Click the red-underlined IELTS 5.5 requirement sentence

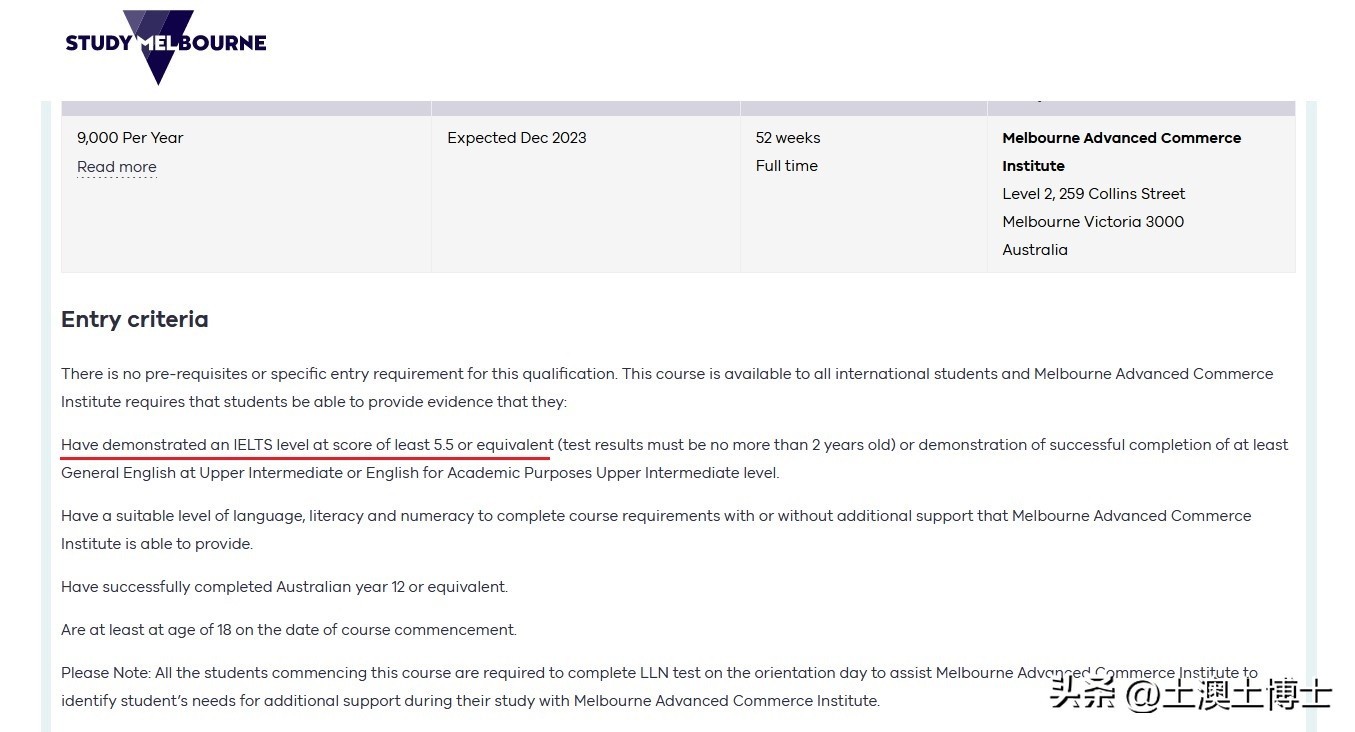[x=306, y=445]
